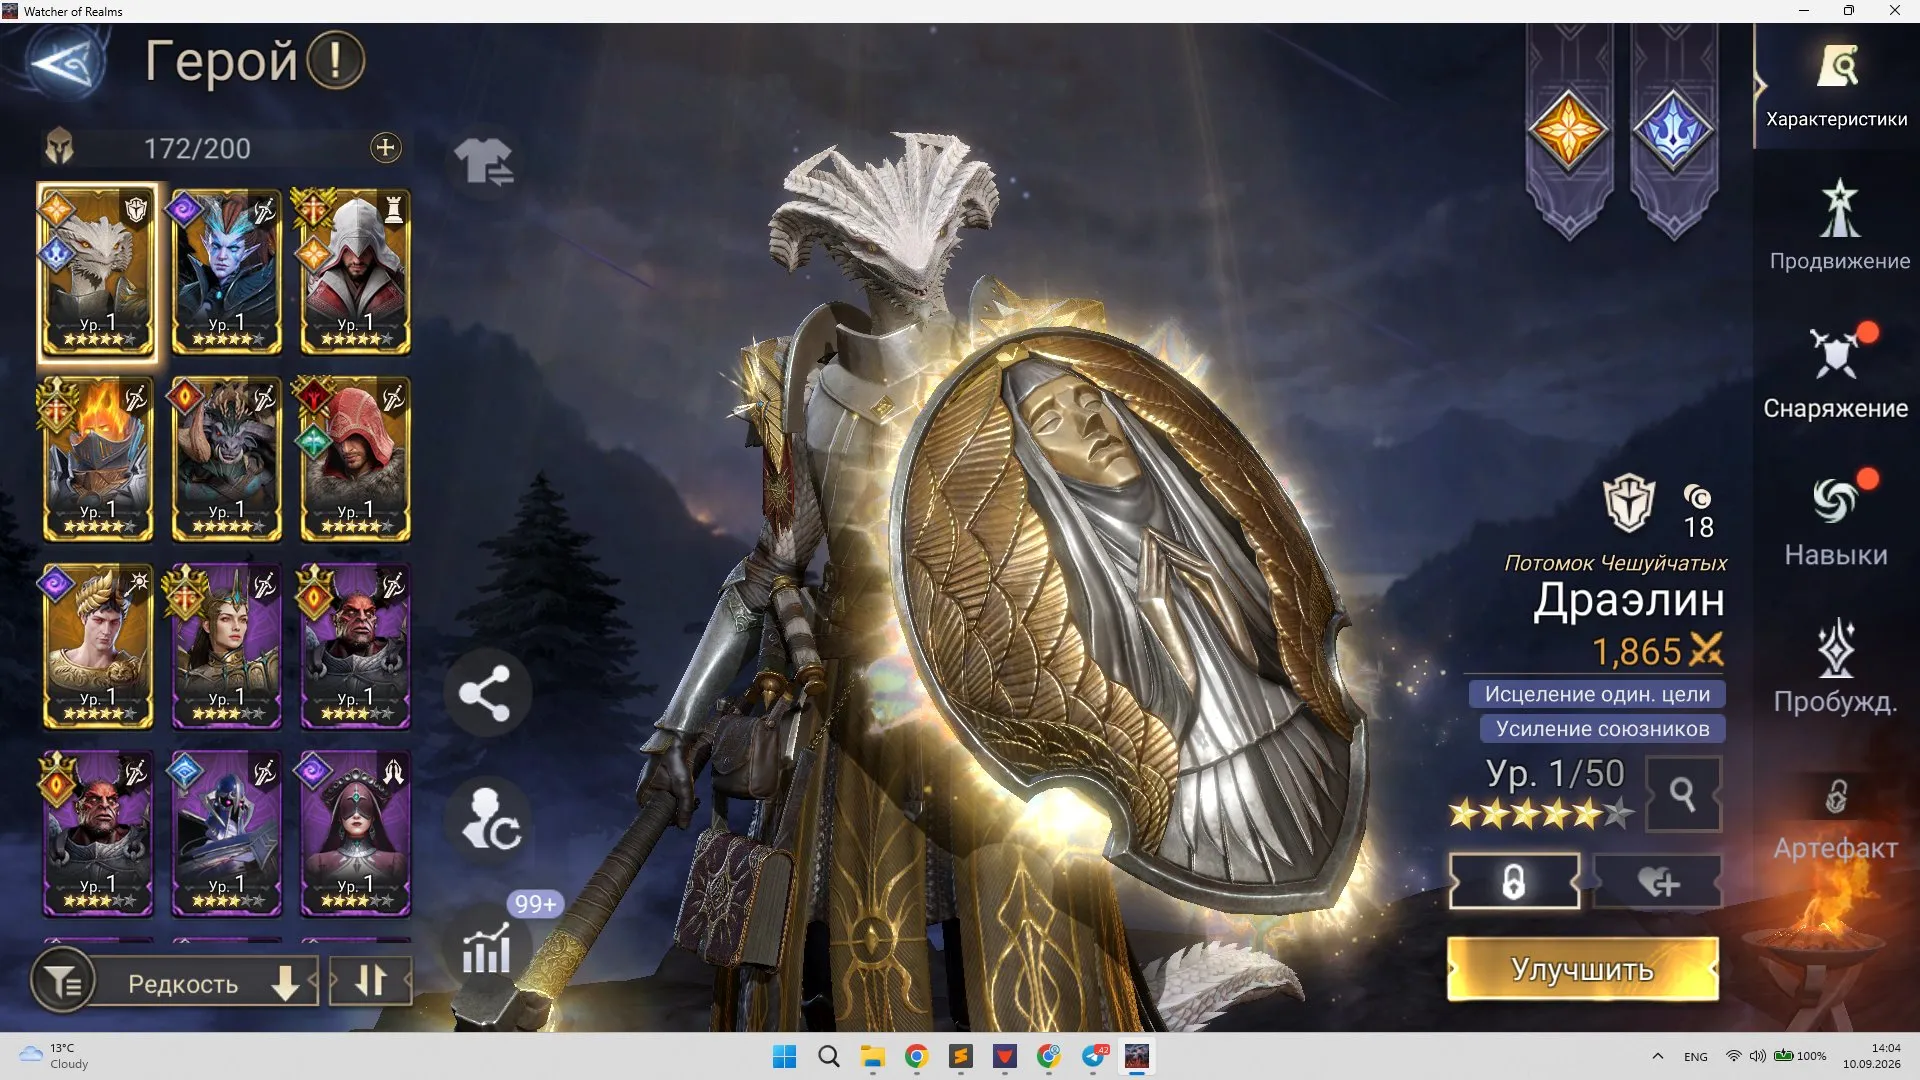
Task: Select the white-hooded assassin hero card
Action: [355, 272]
